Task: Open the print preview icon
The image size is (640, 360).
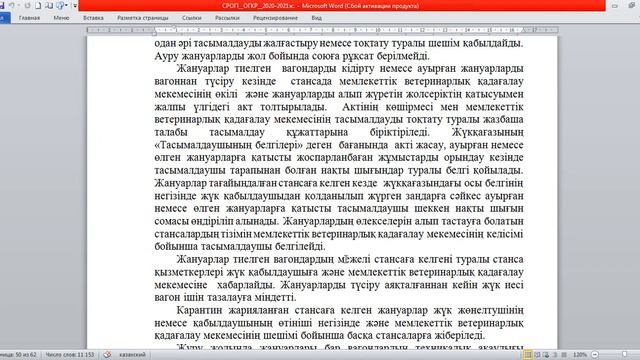Action: (49, 5)
